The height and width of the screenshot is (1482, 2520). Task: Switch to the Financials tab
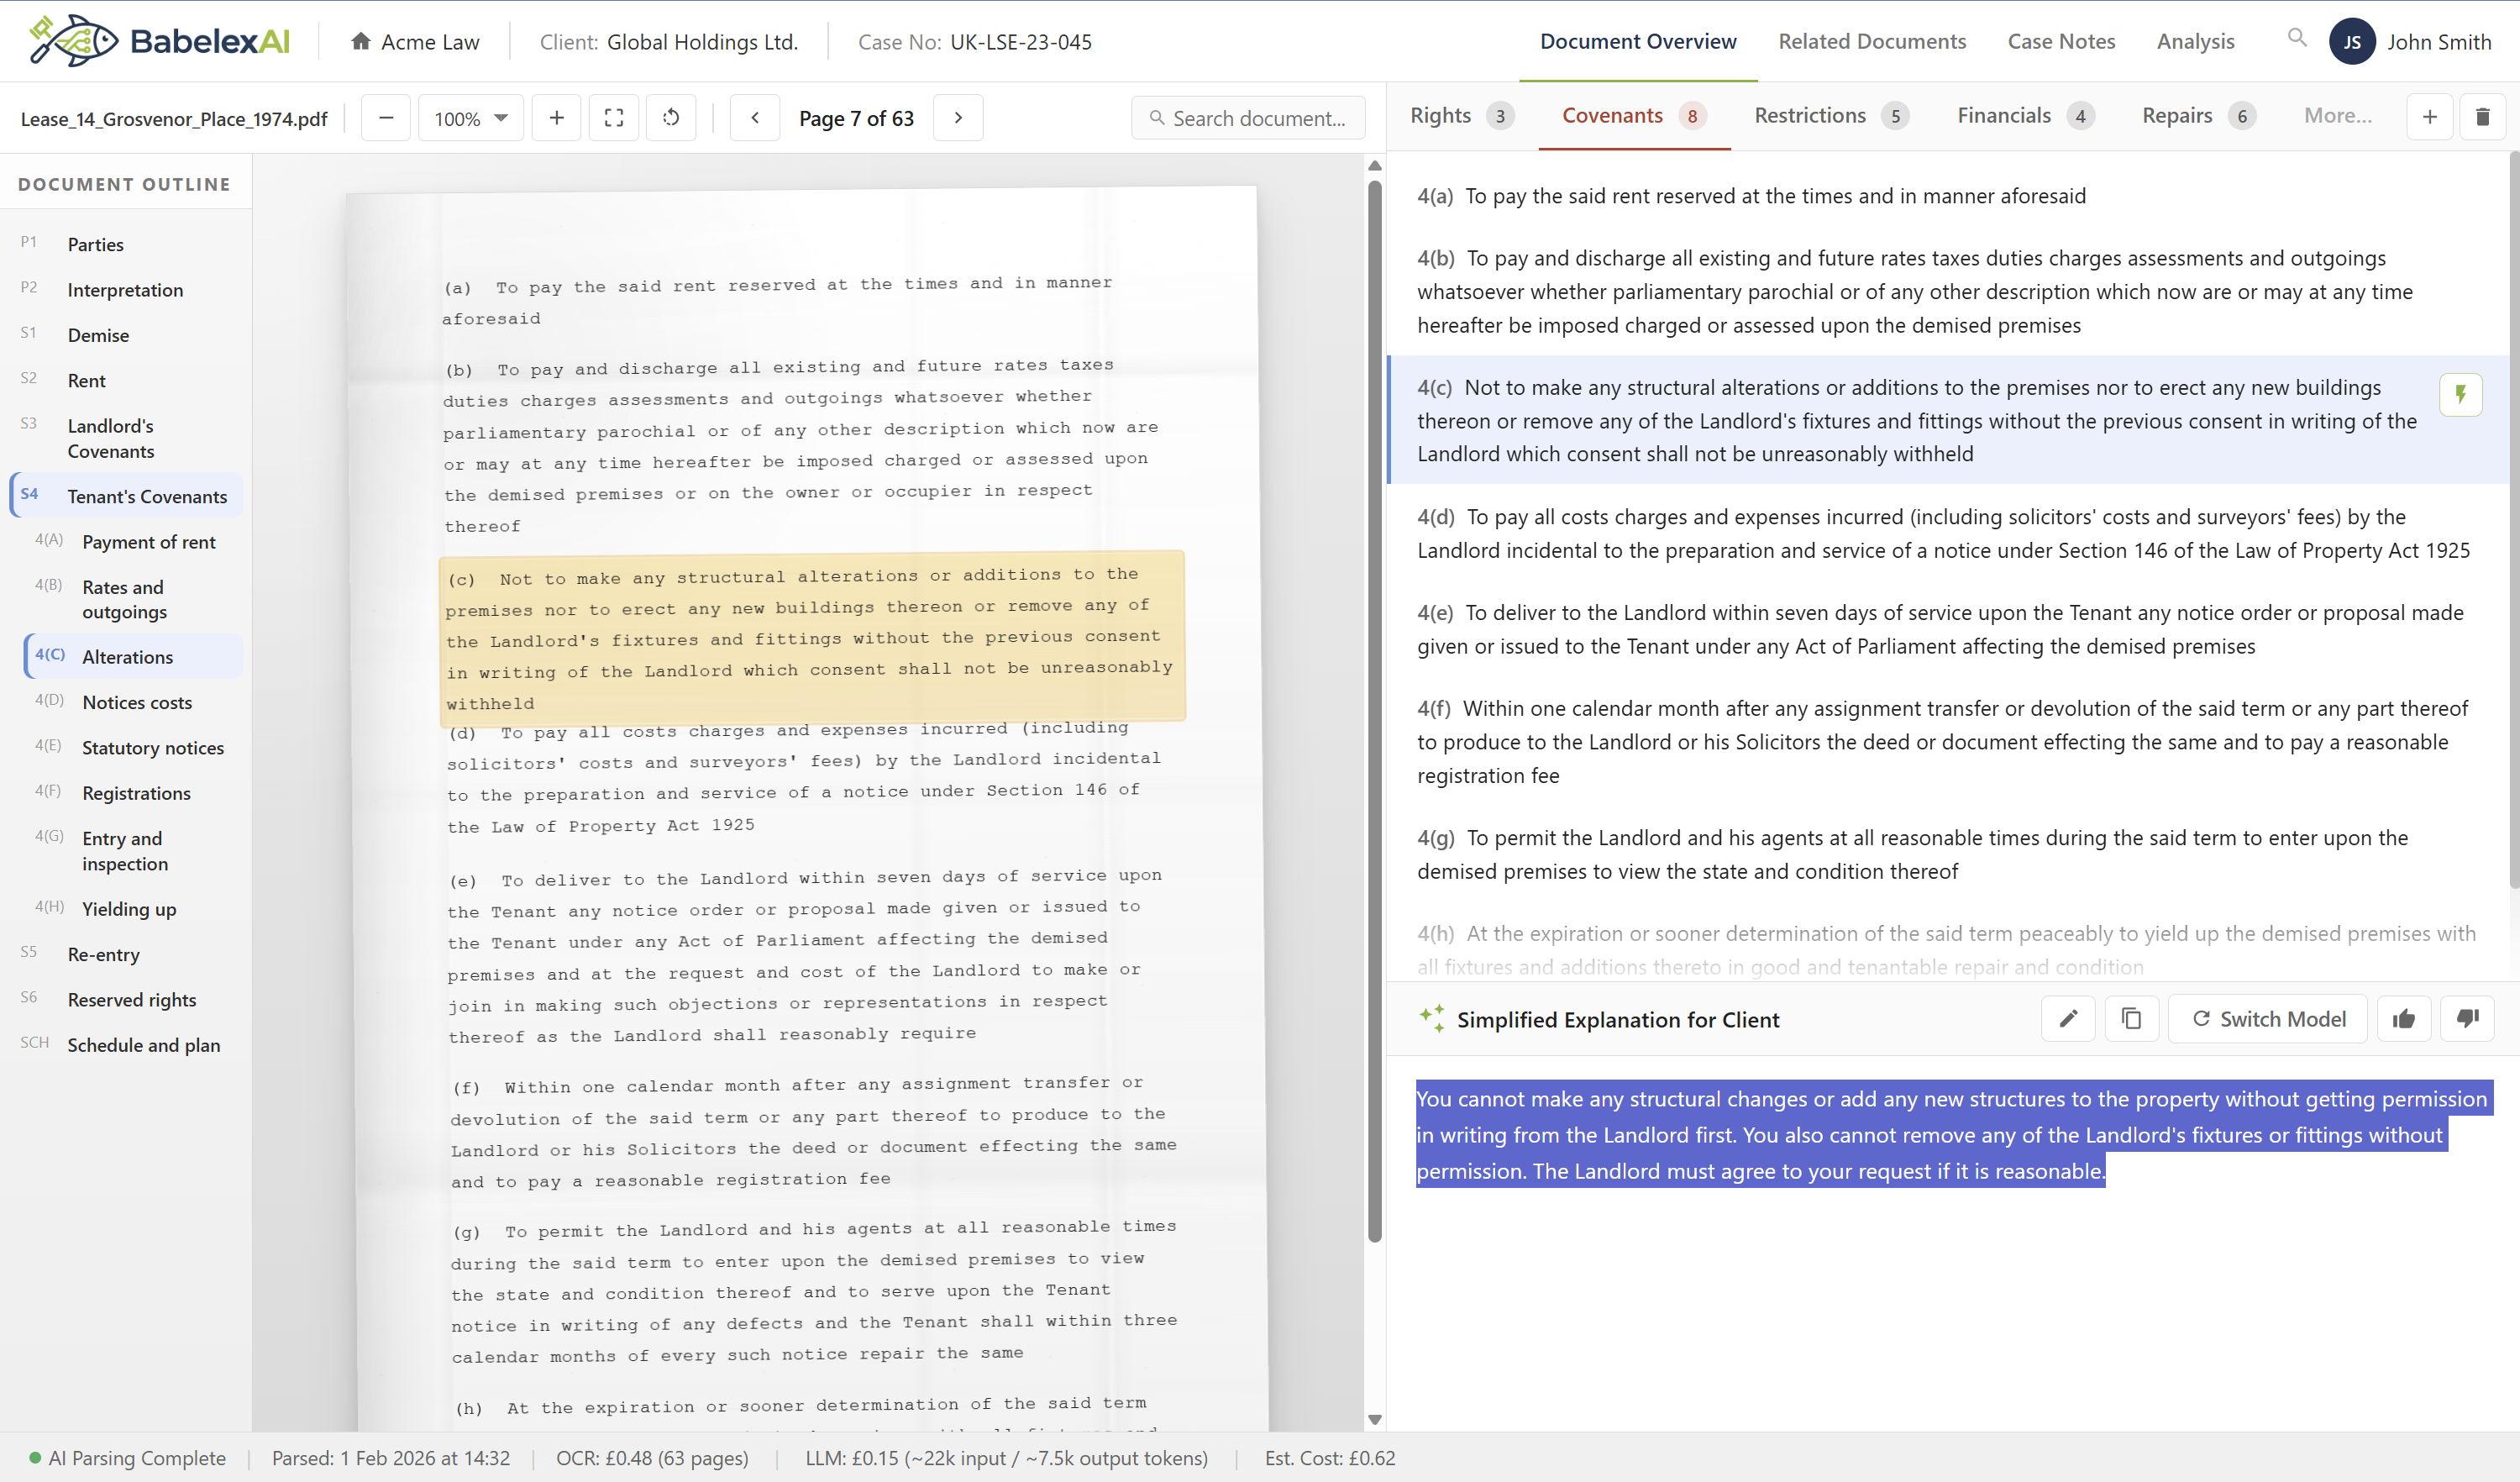2024,116
